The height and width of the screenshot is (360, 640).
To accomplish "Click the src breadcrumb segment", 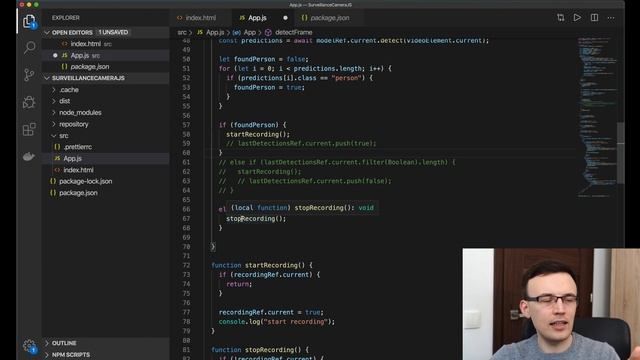I will (x=182, y=32).
